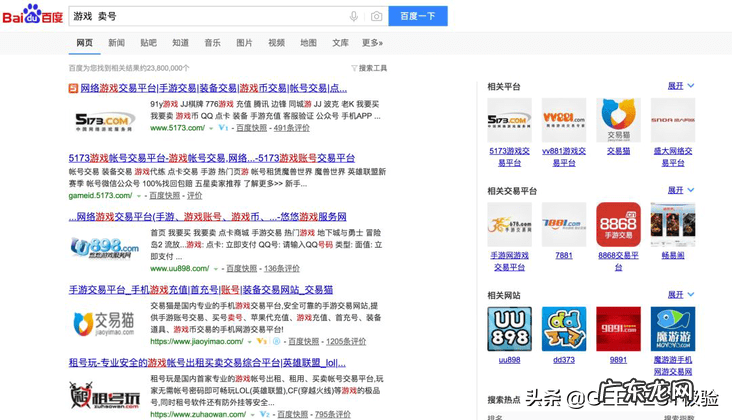Open the 贴吧 tab
This screenshot has width=732, height=420.
pos(148,43)
